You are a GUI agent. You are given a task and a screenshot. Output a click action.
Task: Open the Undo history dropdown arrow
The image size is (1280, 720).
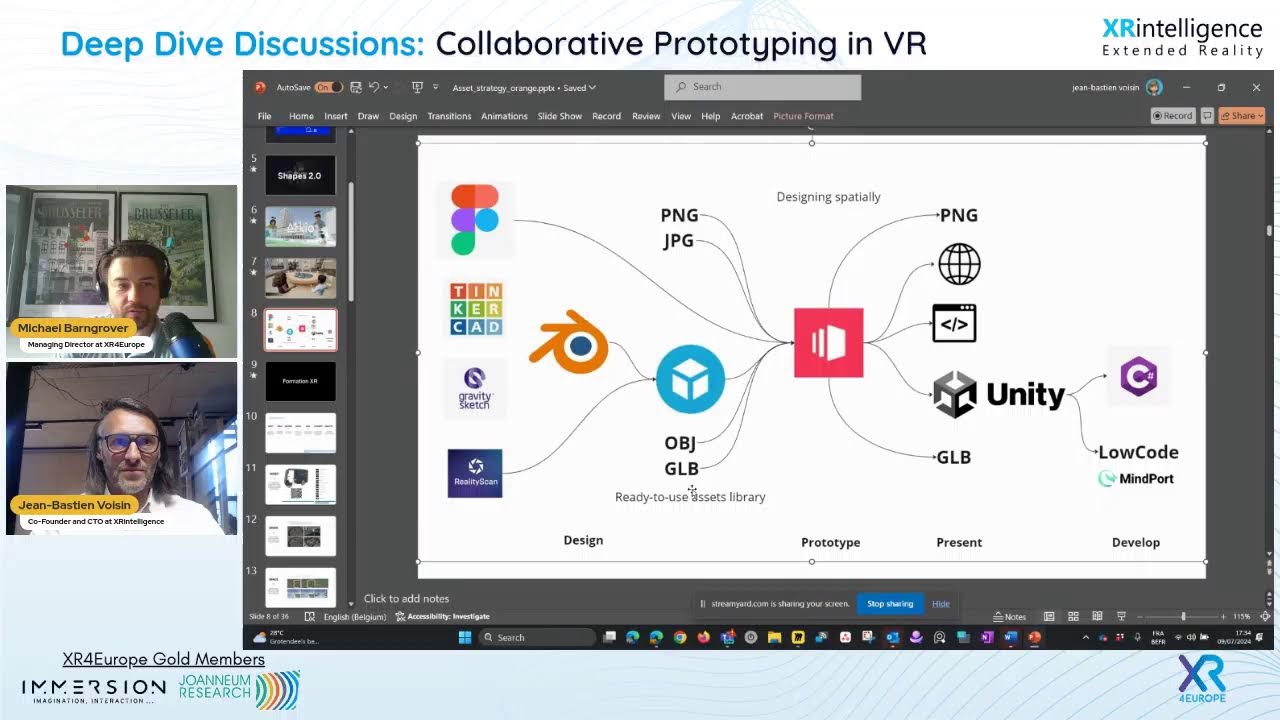[385, 87]
